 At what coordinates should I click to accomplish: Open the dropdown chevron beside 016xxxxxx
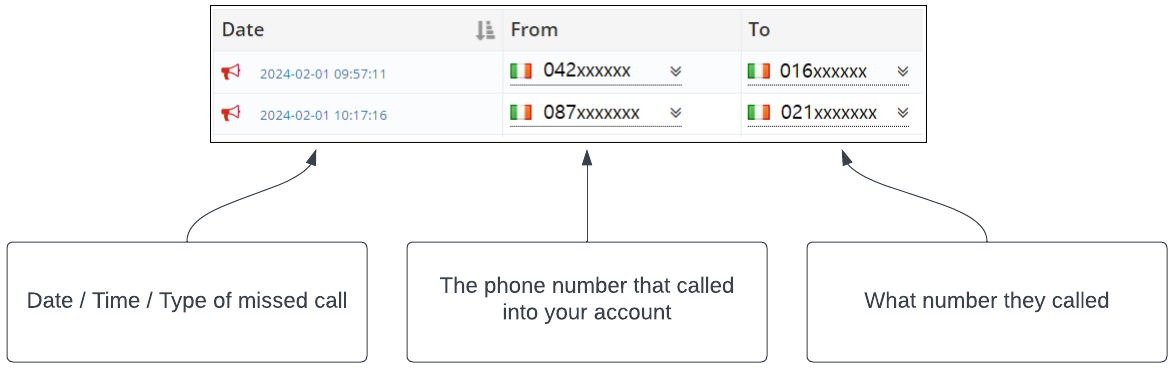(x=903, y=71)
